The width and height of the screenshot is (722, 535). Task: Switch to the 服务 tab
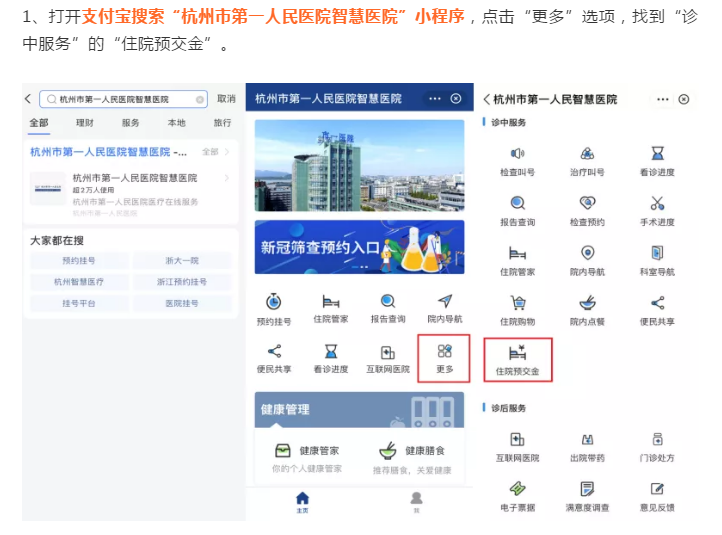point(130,123)
